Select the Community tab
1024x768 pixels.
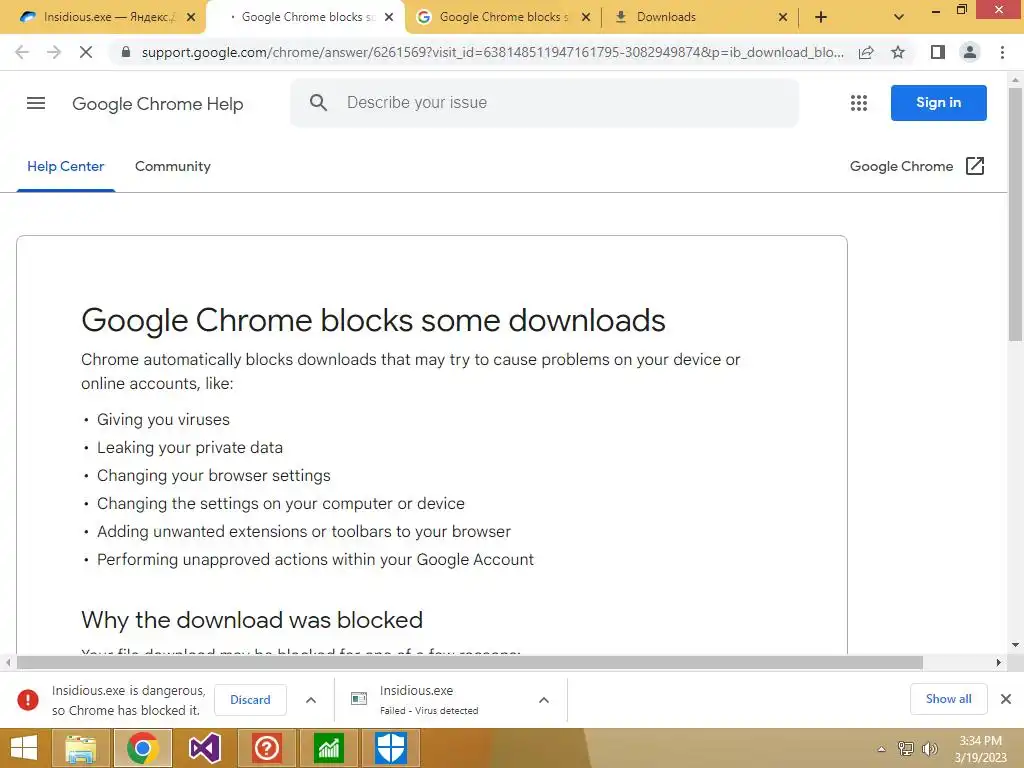click(x=172, y=167)
